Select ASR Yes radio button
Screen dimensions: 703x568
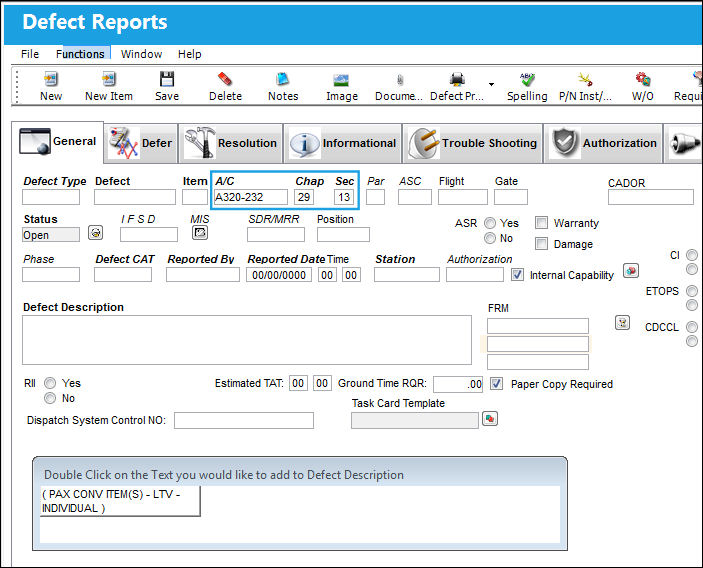tap(490, 223)
